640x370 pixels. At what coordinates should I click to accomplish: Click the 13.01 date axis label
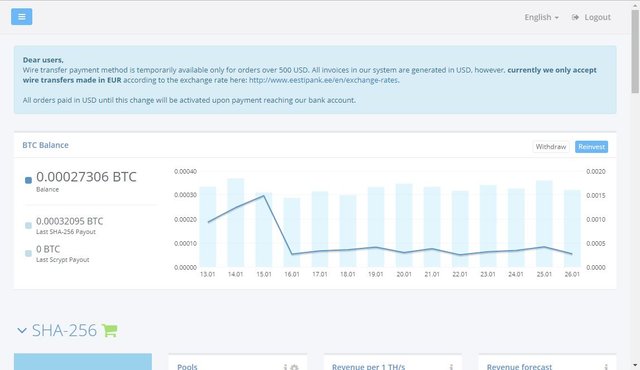(207, 274)
